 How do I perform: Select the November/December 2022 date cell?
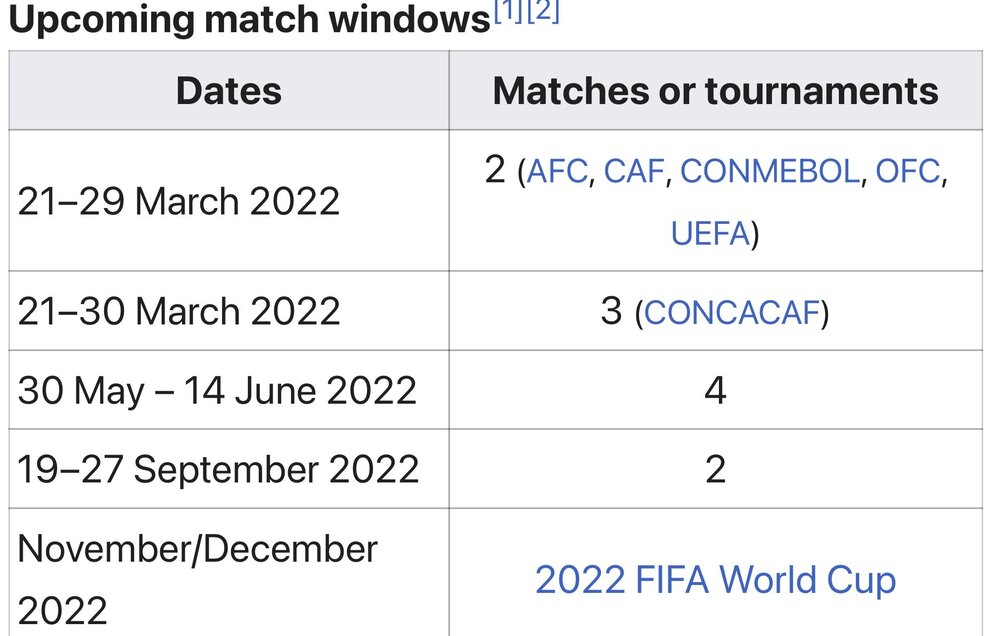(x=198, y=579)
